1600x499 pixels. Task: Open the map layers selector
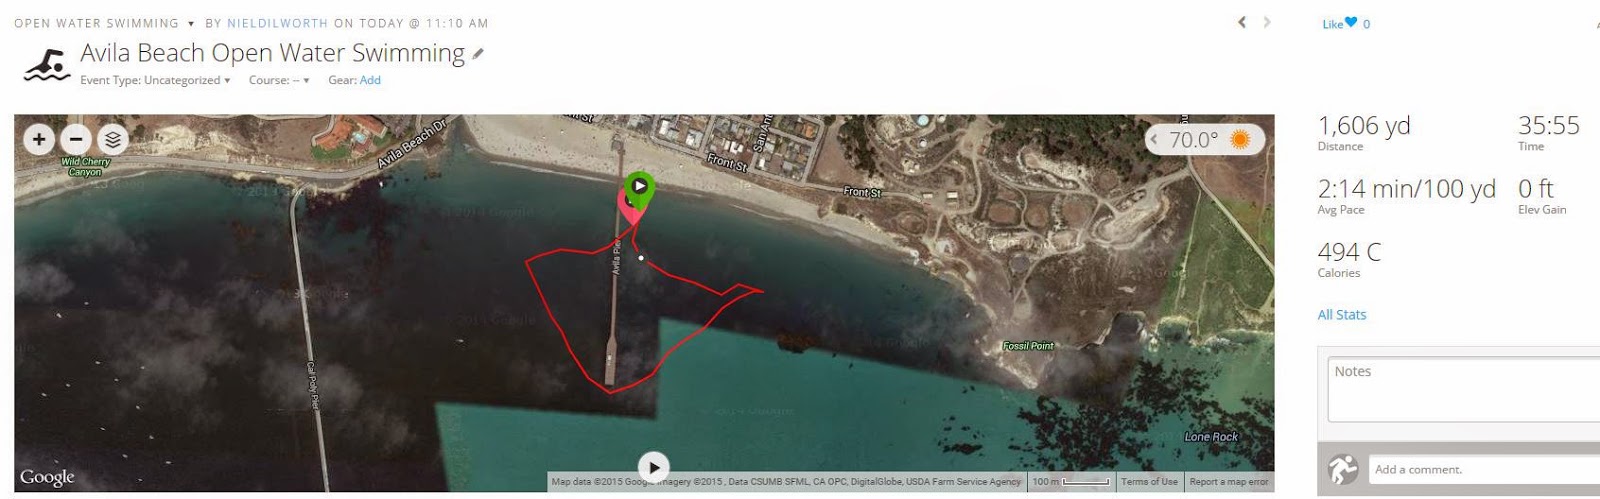(113, 139)
